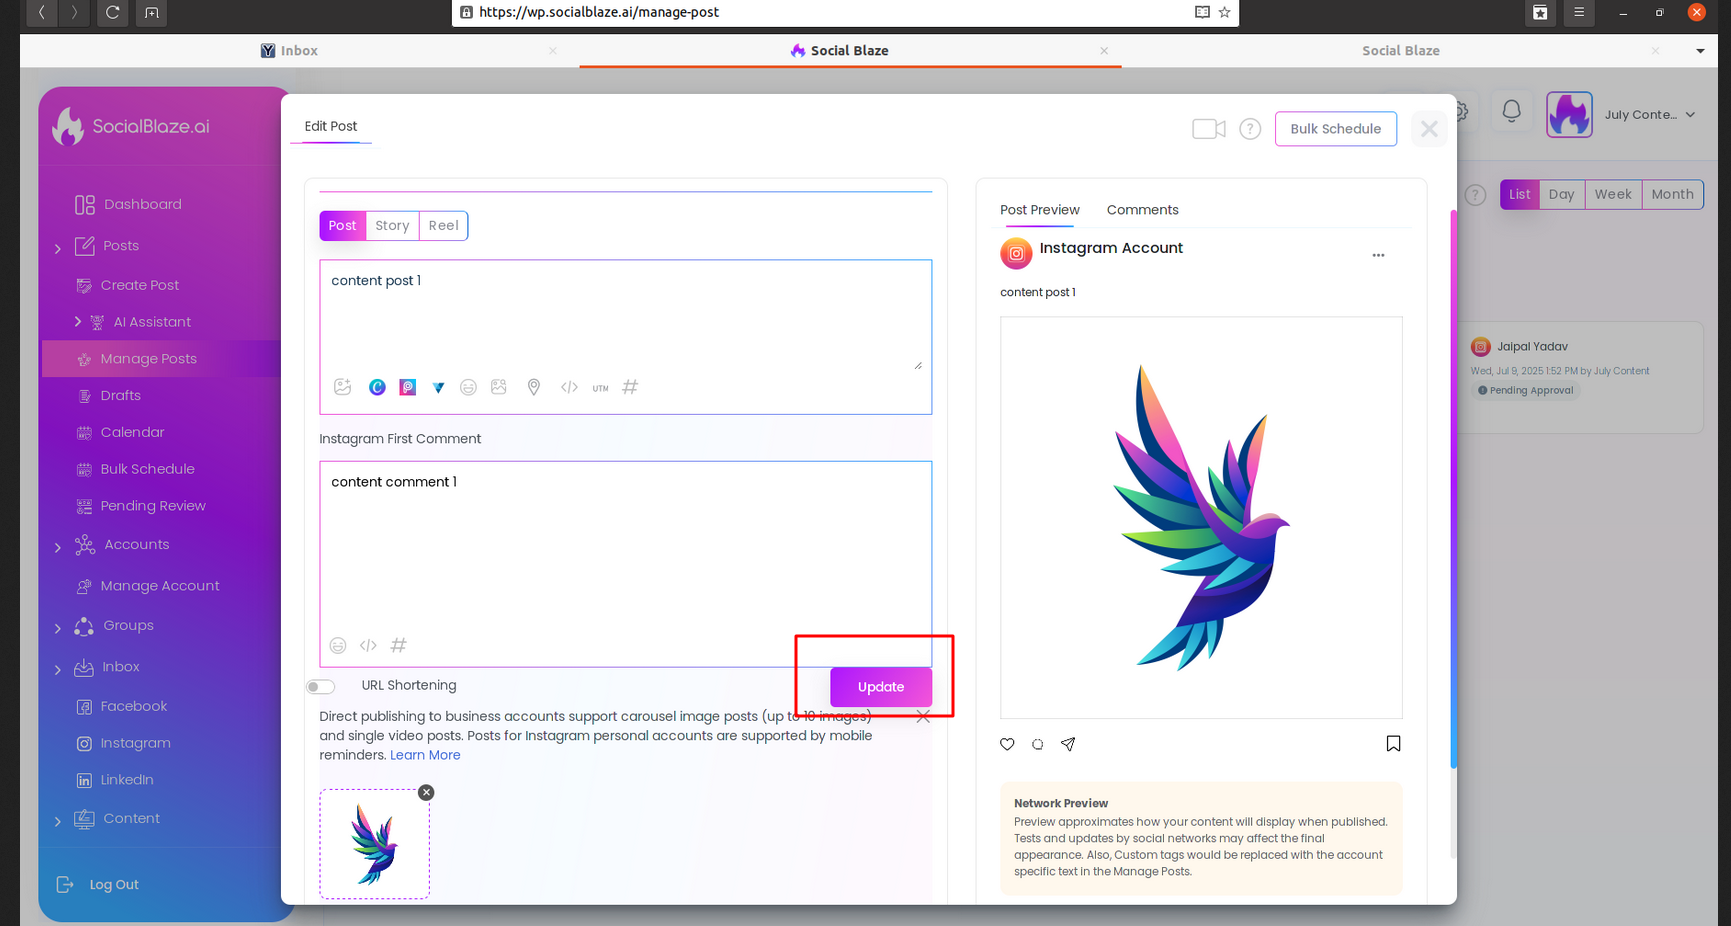Click hashtag icon in post content toolbar
This screenshot has height=926, width=1731.
pyautogui.click(x=630, y=386)
